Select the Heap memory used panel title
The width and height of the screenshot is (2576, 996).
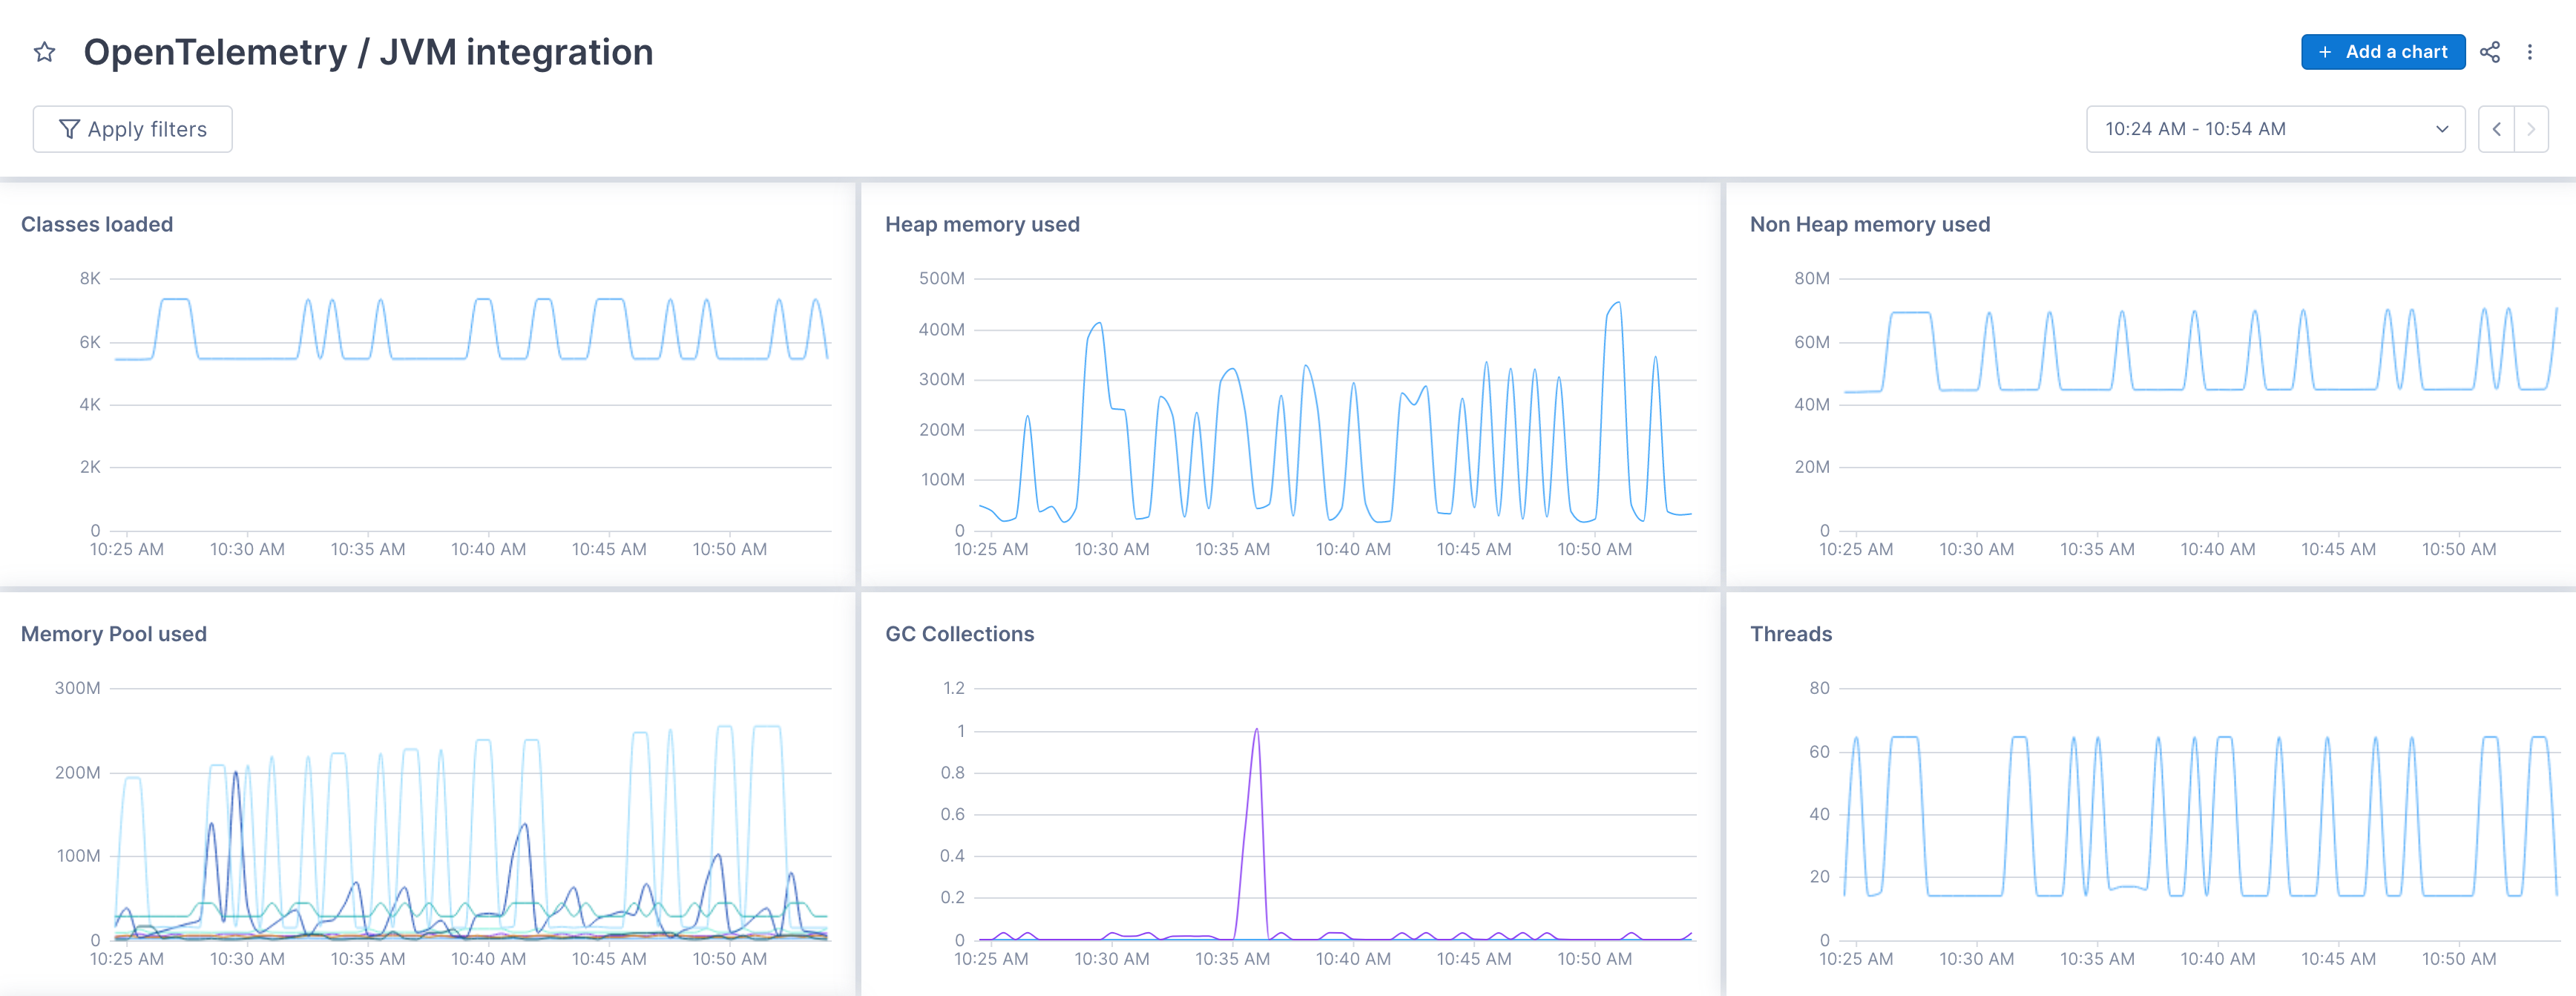pyautogui.click(x=981, y=224)
